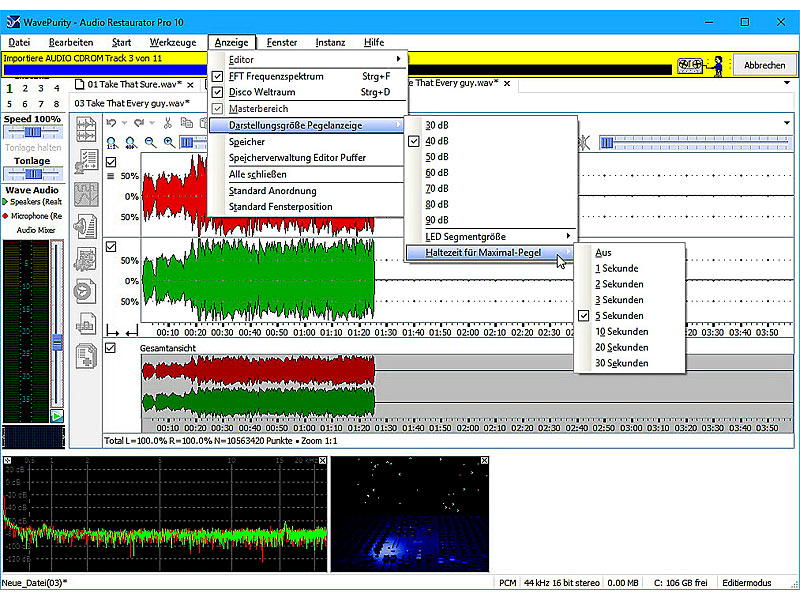
Task: Toggle the Gesamtansicht checkbox
Action: (x=111, y=348)
